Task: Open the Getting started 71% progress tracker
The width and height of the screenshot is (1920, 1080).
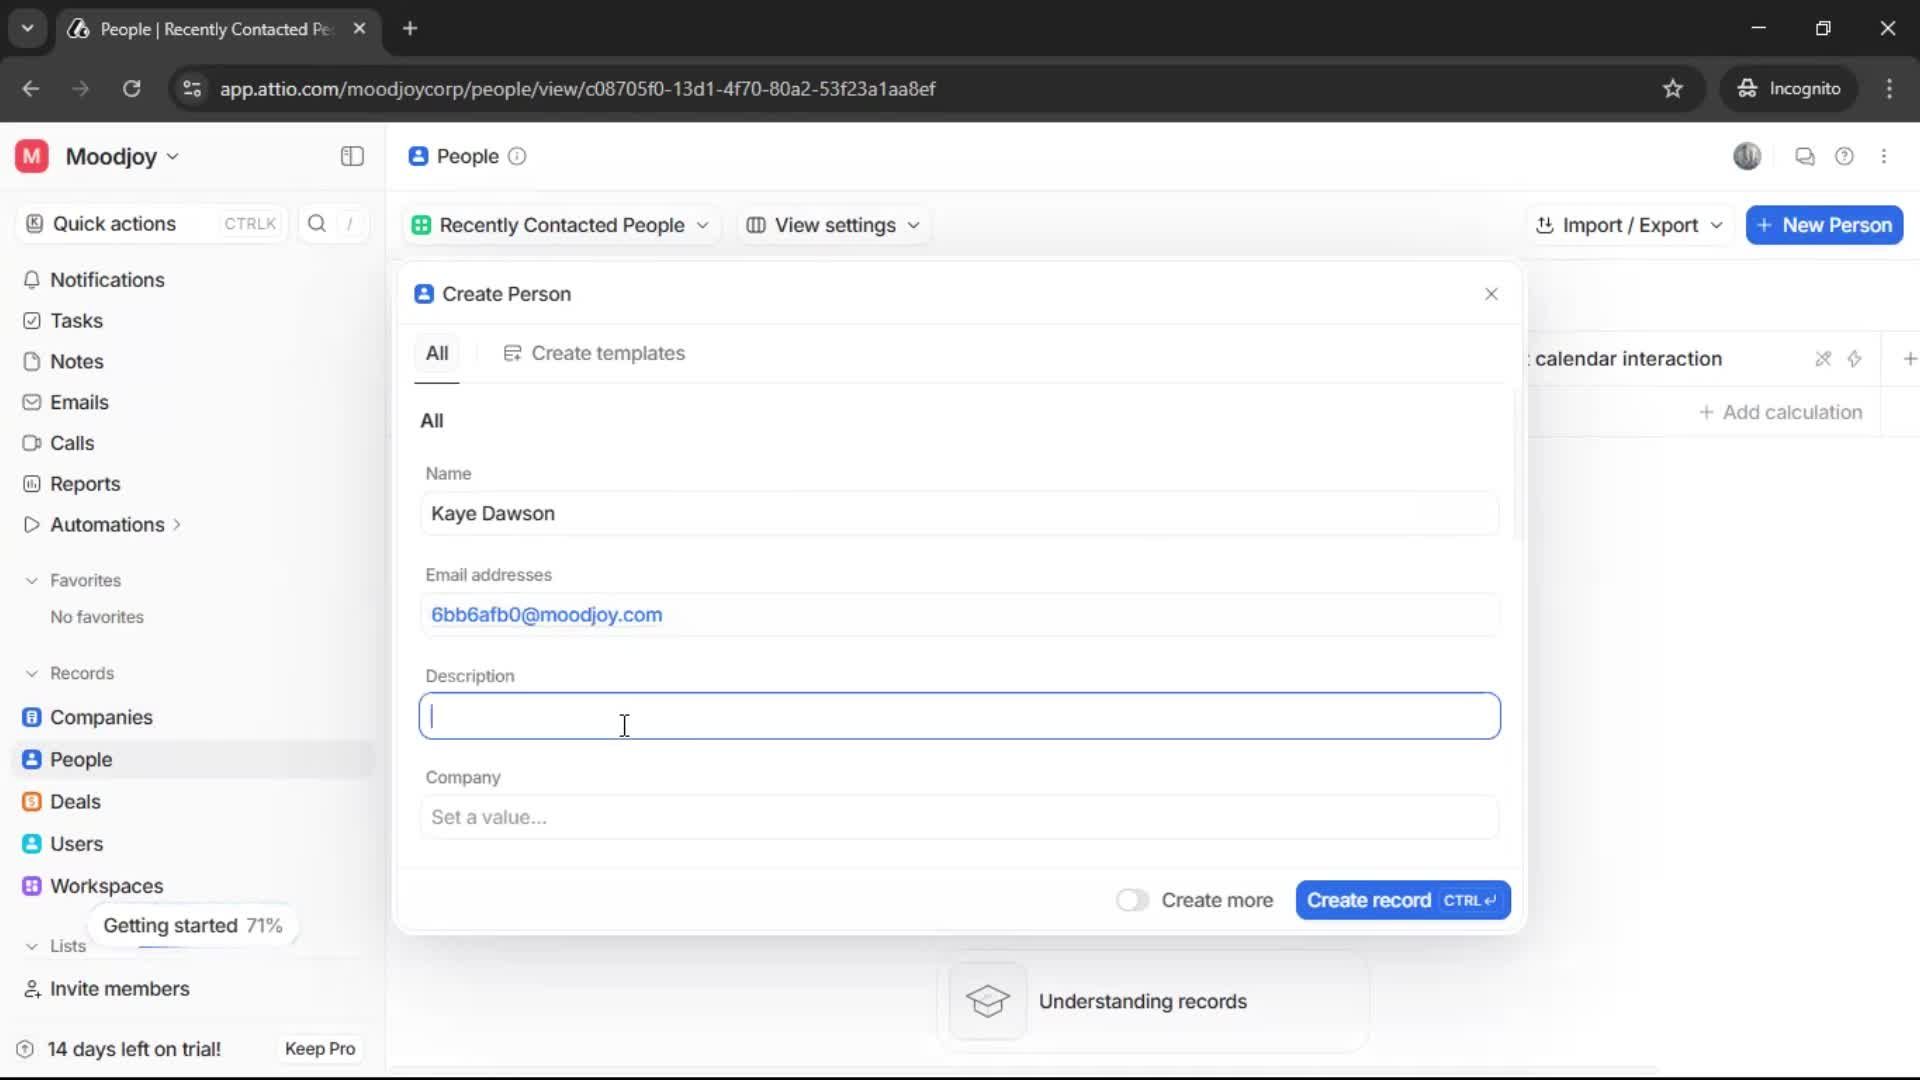Action: pos(192,925)
